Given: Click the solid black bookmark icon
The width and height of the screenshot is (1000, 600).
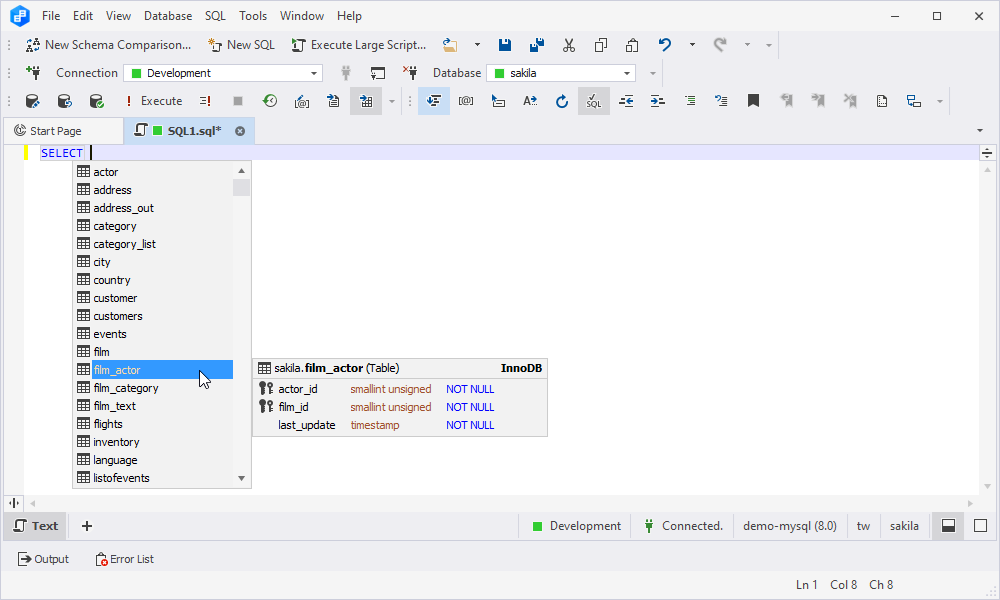Looking at the screenshot, I should [753, 101].
